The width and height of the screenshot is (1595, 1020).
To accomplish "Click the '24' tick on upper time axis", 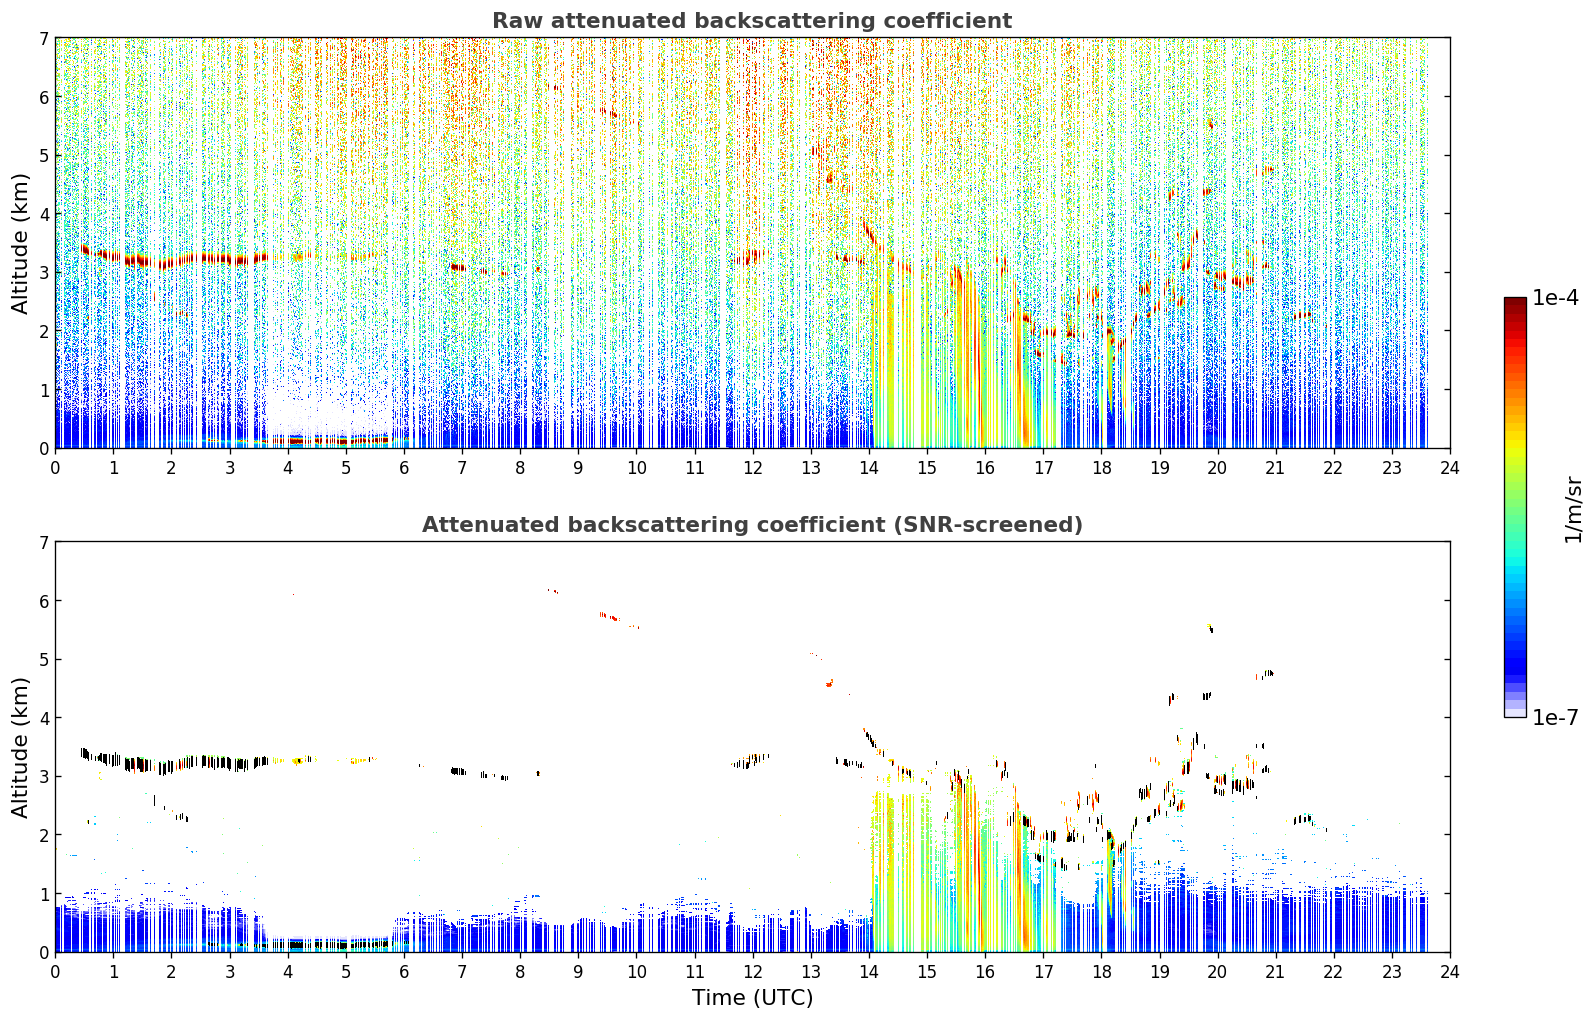I will pyautogui.click(x=1450, y=468).
